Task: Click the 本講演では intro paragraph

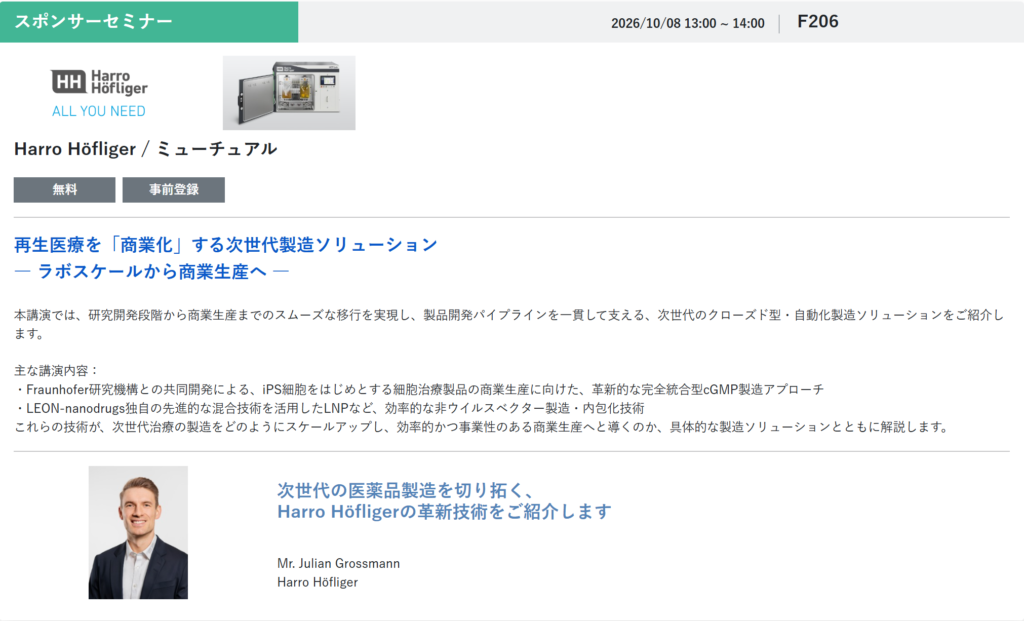Action: (x=509, y=324)
